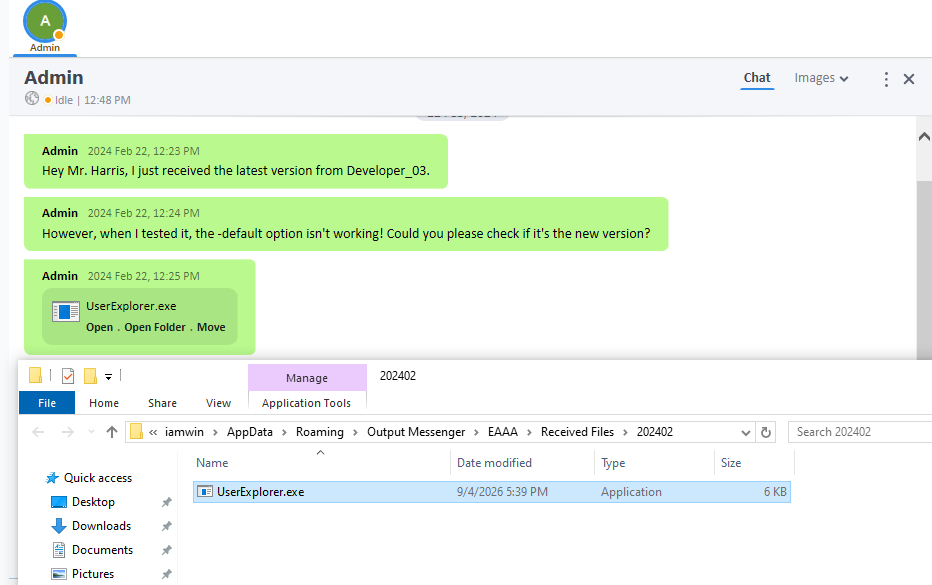The width and height of the screenshot is (932, 585).
Task: Select Quick access in navigation pane
Action: tap(98, 477)
